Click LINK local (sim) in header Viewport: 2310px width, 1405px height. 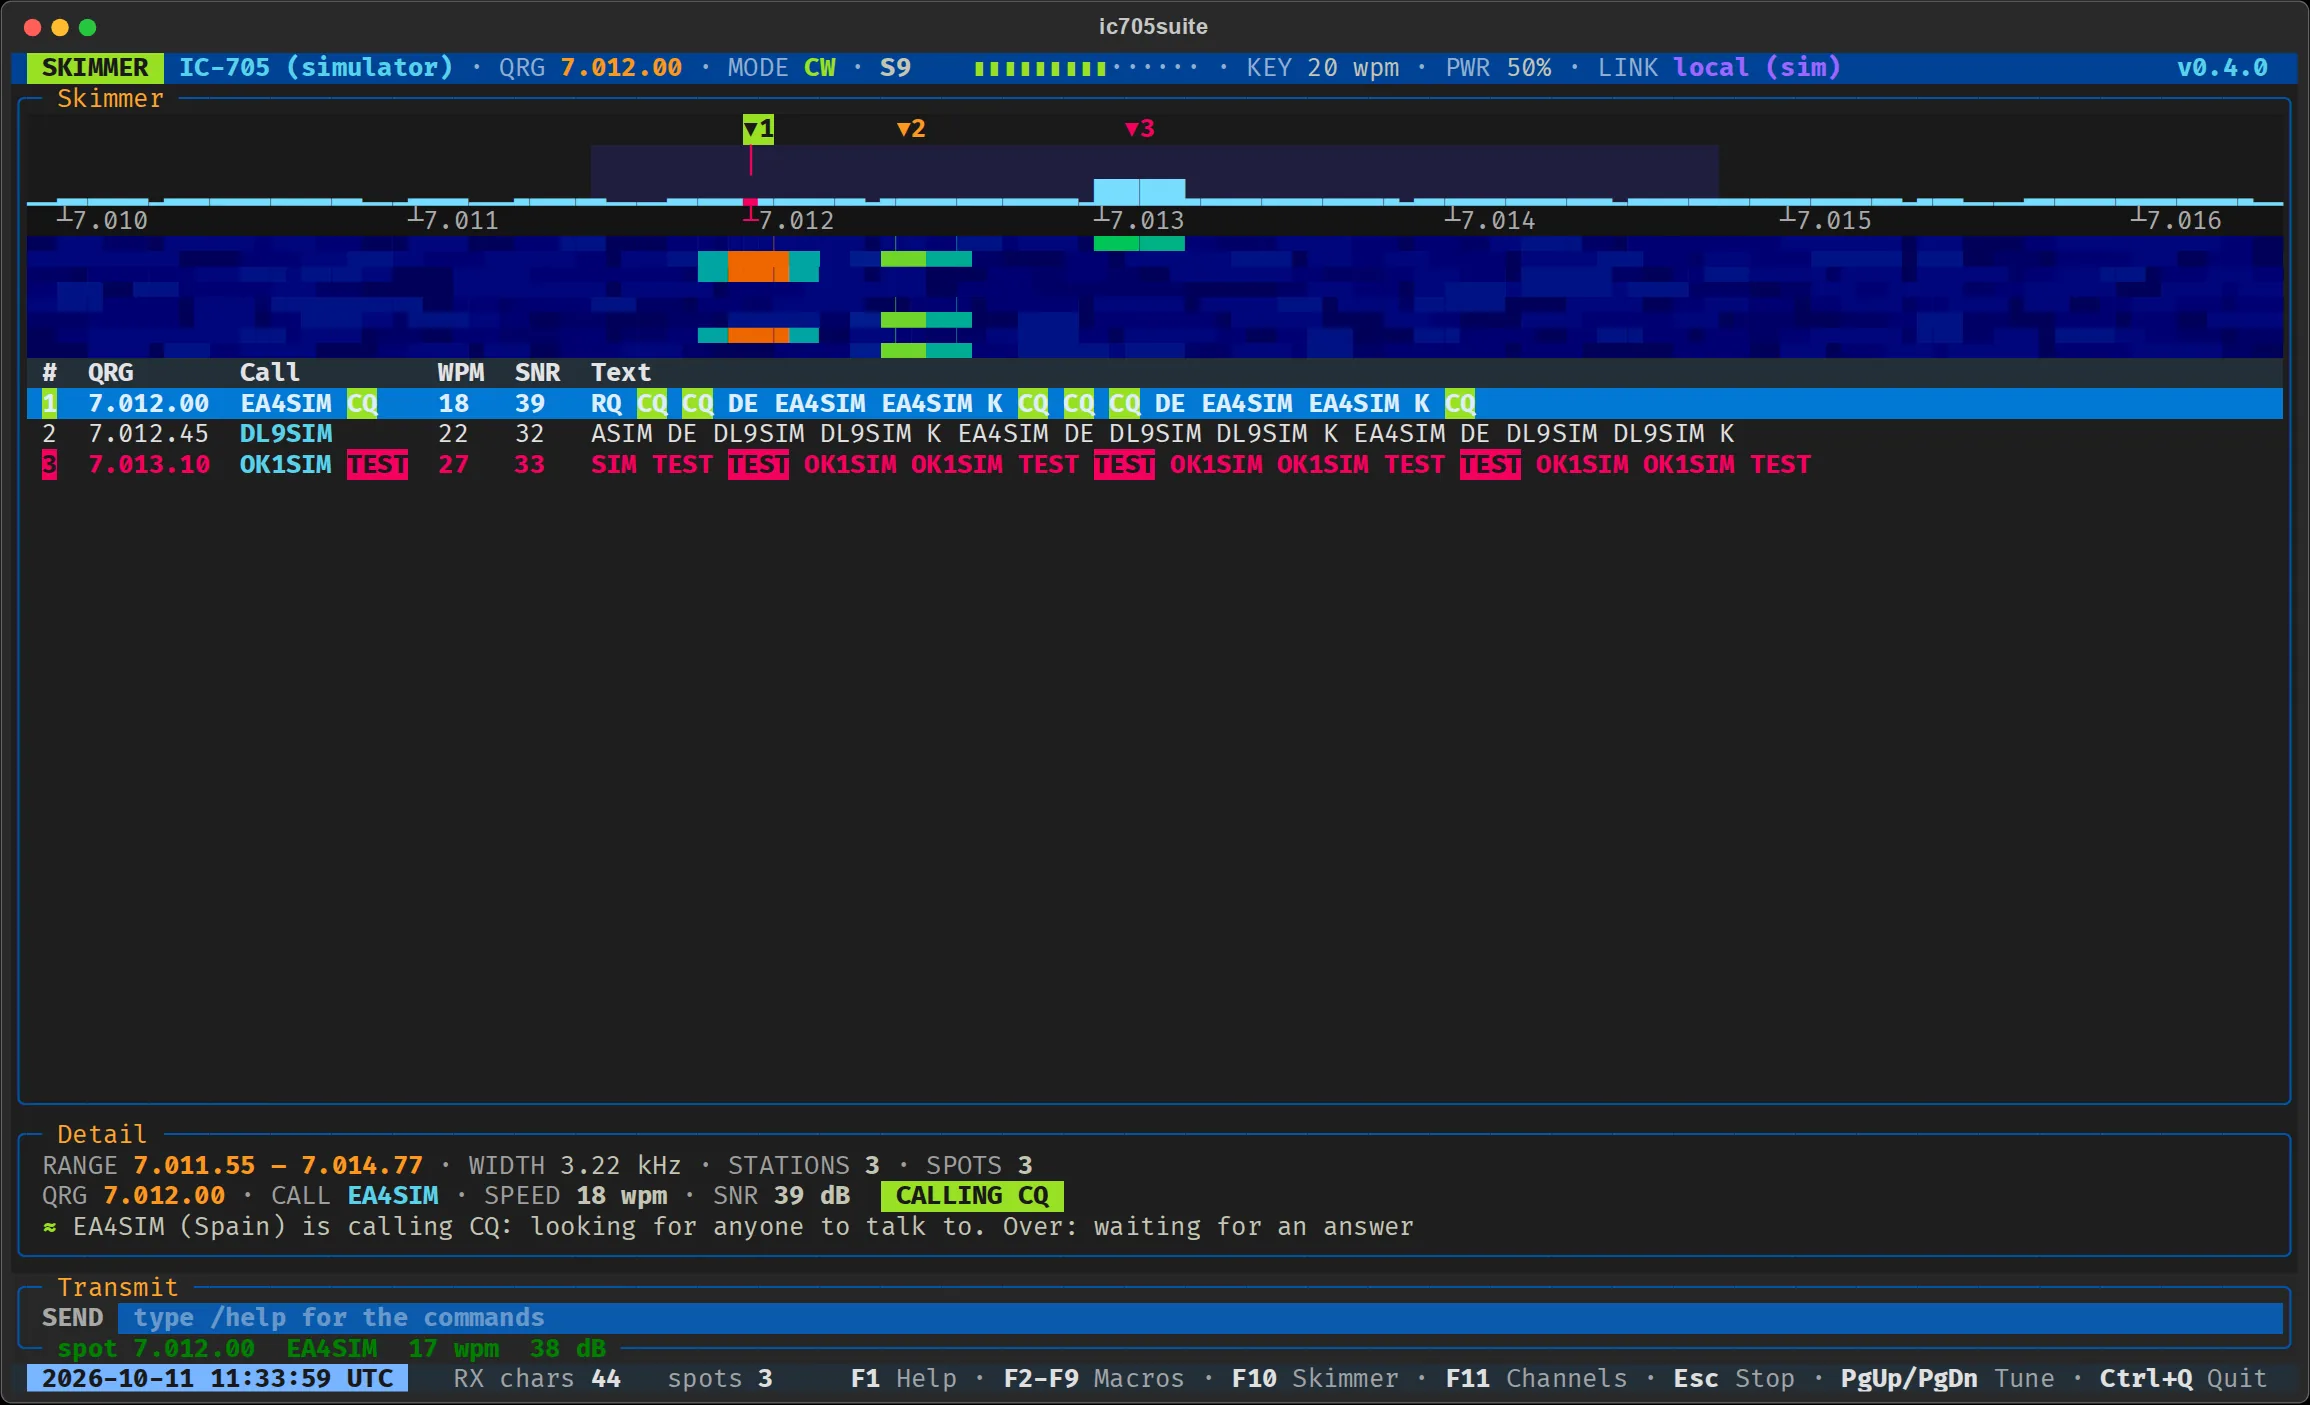[x=1719, y=67]
